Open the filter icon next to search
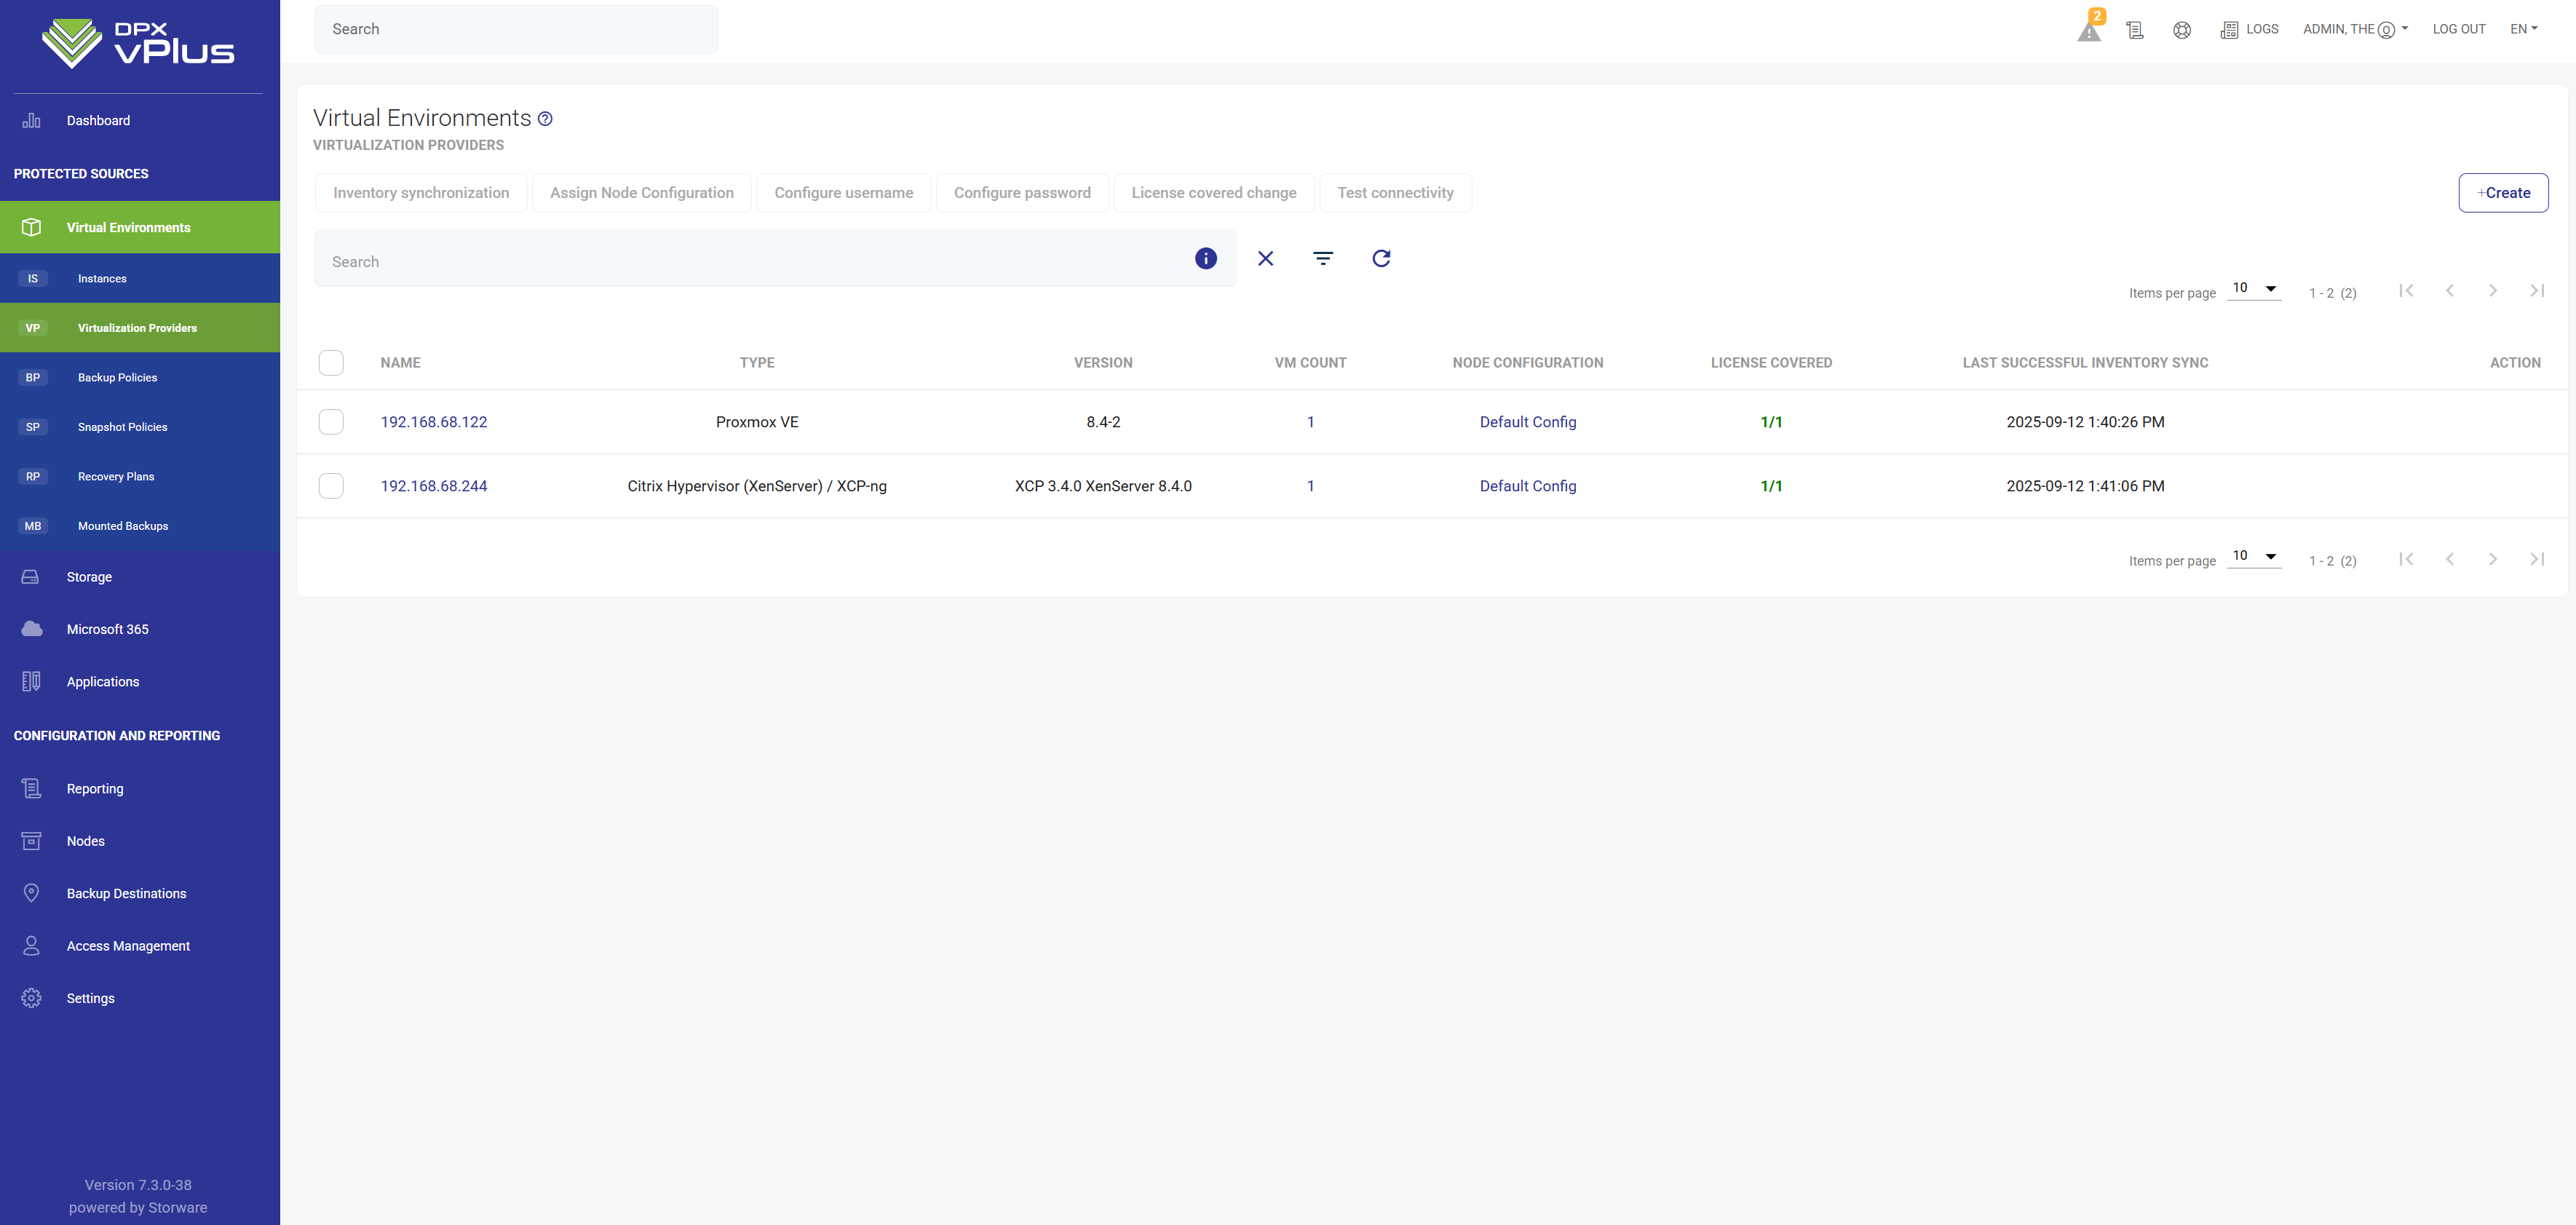2576x1225 pixels. tap(1323, 258)
